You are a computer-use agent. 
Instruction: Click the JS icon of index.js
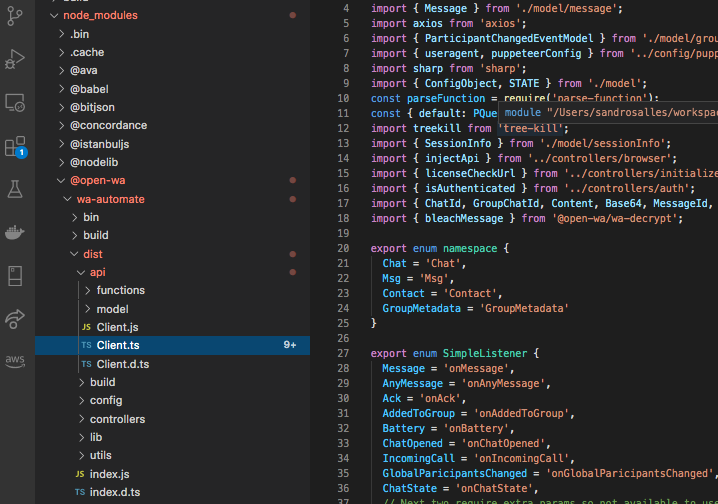click(x=80, y=474)
